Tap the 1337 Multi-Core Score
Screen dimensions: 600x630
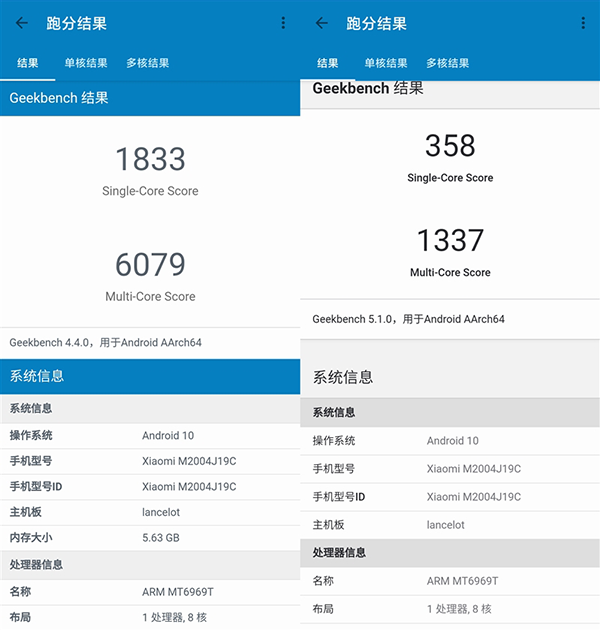450,241
